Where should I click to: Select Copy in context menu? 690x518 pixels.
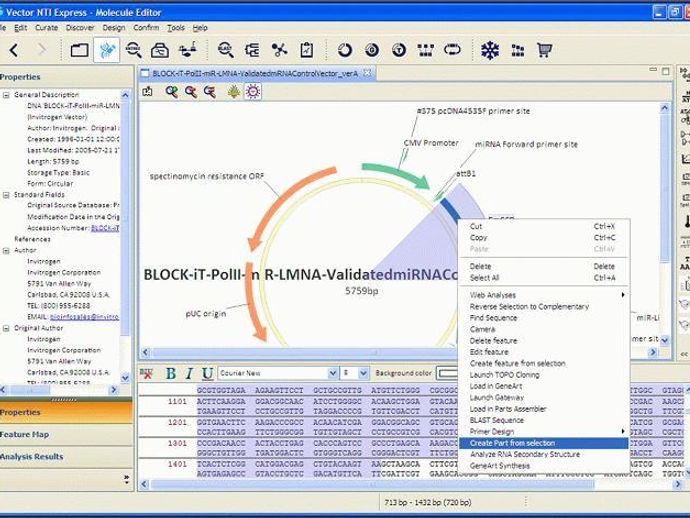tap(543, 238)
